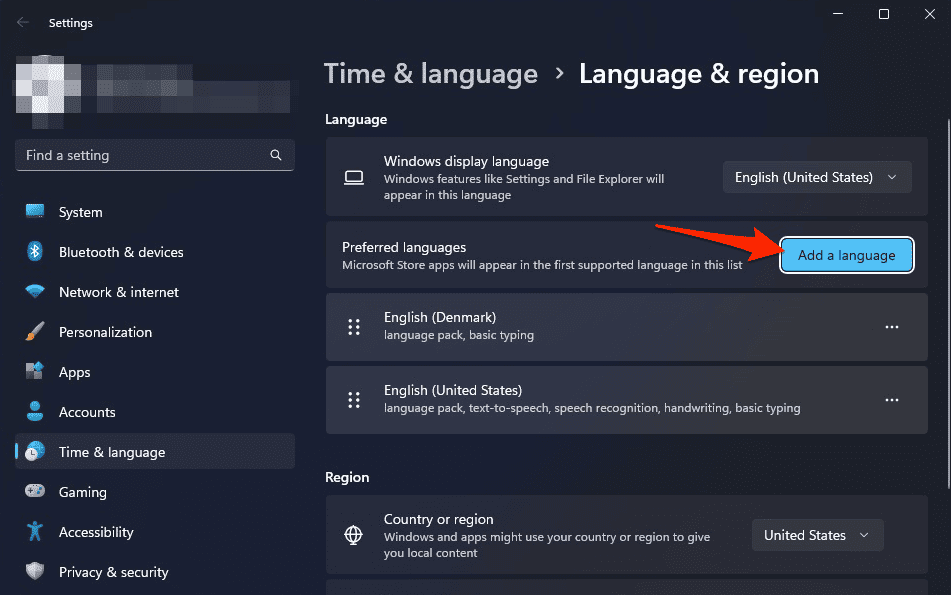Select the Network & internet Wi-Fi icon

(x=35, y=292)
